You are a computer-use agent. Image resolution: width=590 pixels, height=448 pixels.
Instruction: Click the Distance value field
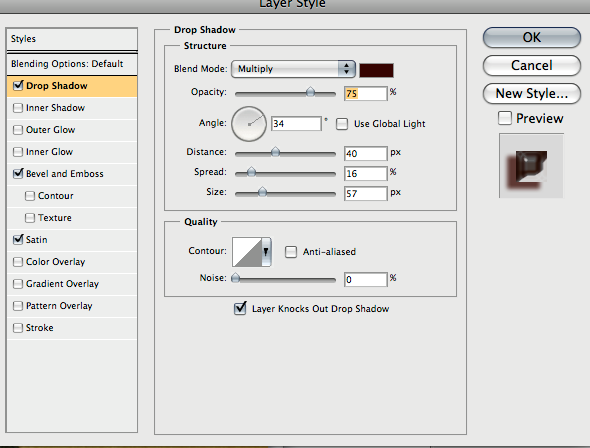coord(365,153)
